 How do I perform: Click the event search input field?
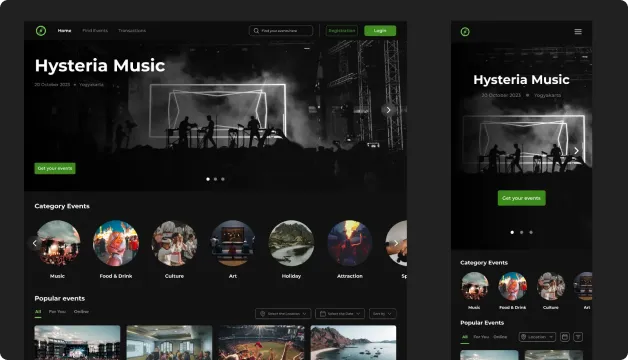[281, 31]
